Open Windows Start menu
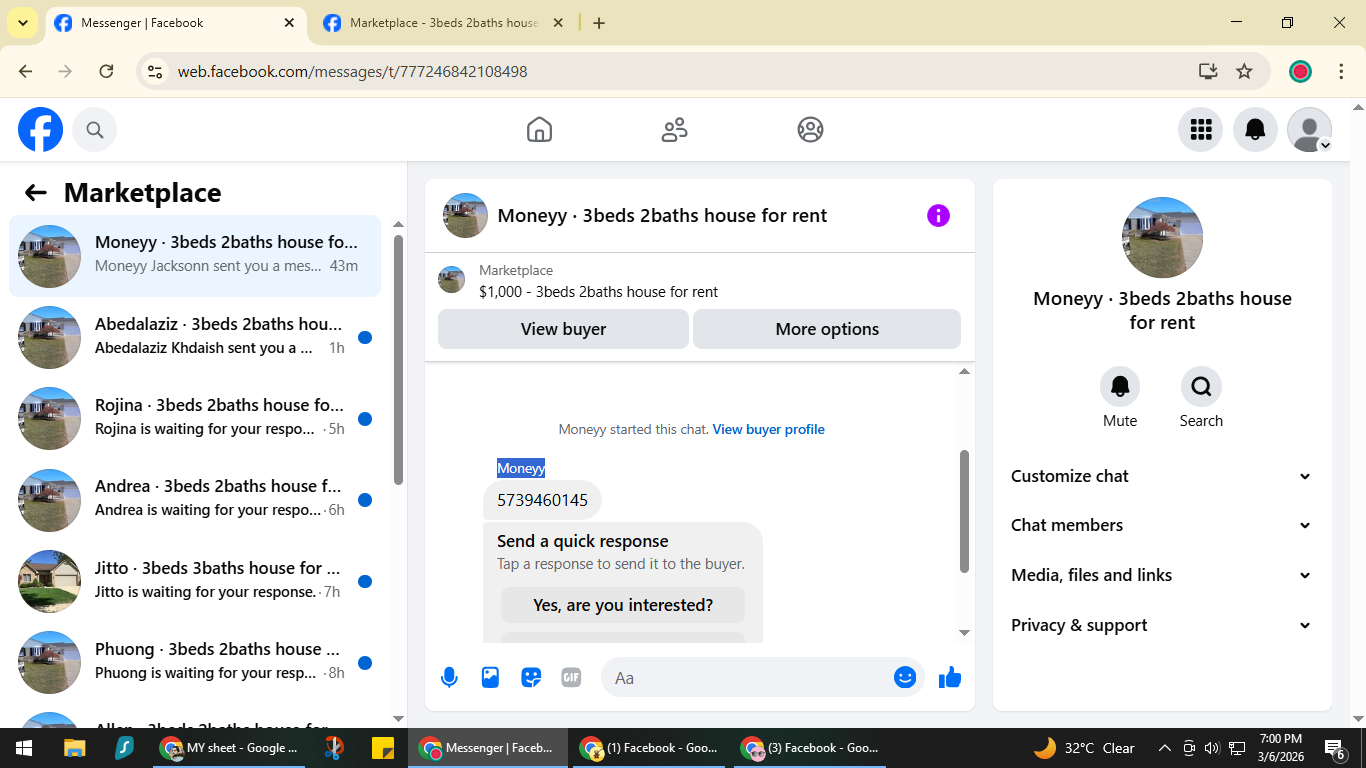Image resolution: width=1366 pixels, height=768 pixels. point(24,748)
